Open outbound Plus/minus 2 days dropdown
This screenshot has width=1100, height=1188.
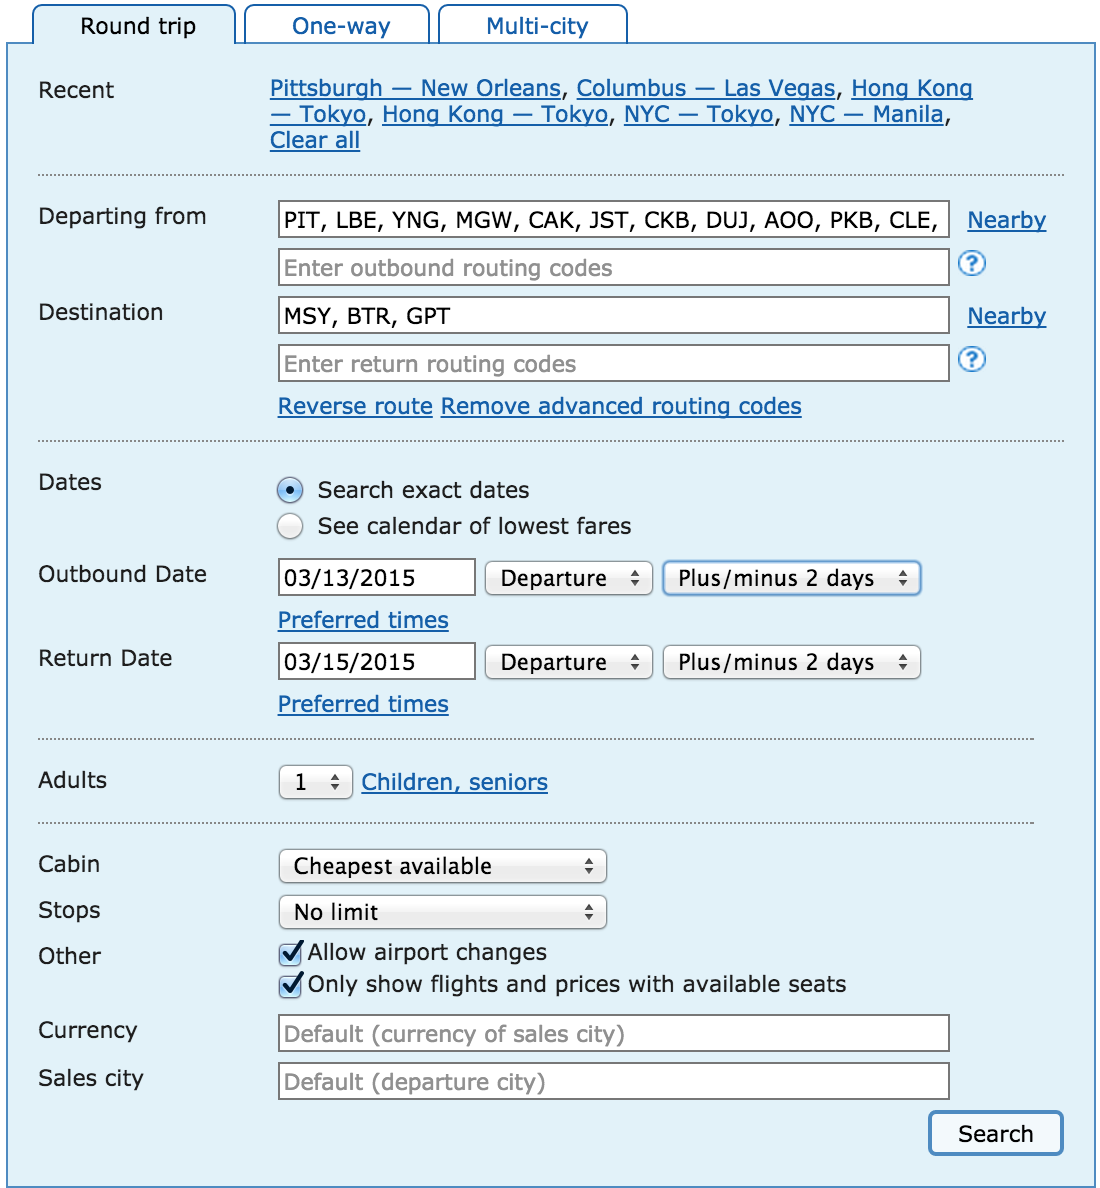(x=792, y=578)
